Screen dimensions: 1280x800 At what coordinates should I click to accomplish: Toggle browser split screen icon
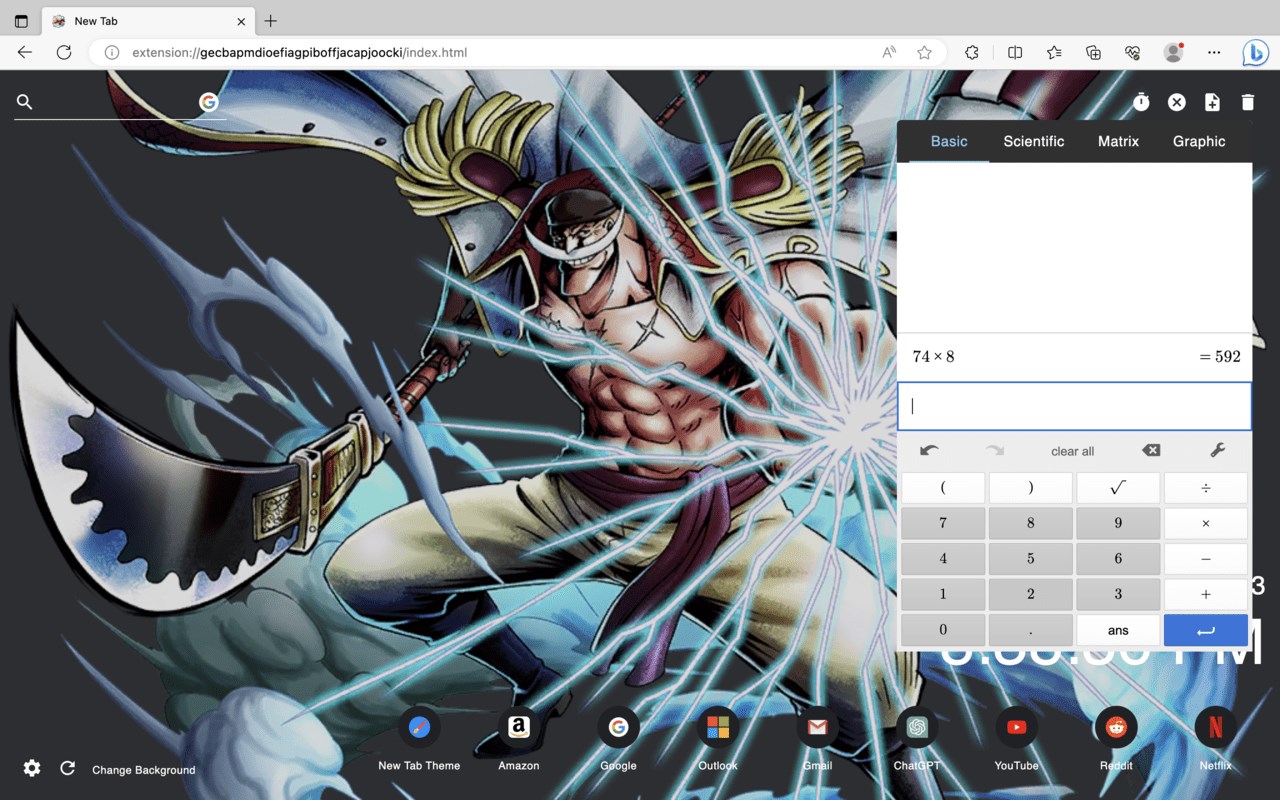[x=1015, y=52]
